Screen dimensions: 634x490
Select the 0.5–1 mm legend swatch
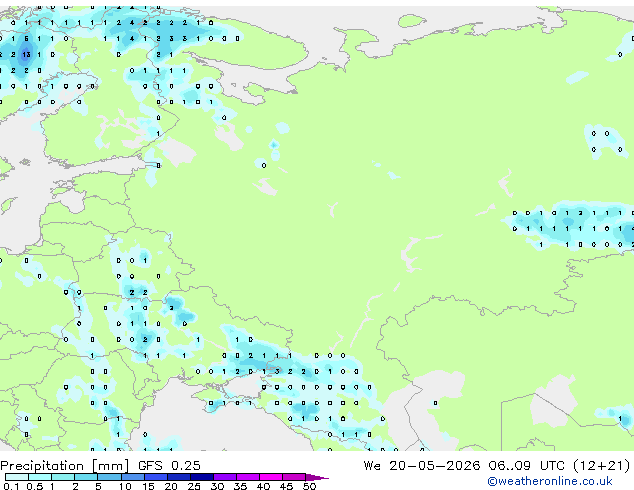coord(40,477)
